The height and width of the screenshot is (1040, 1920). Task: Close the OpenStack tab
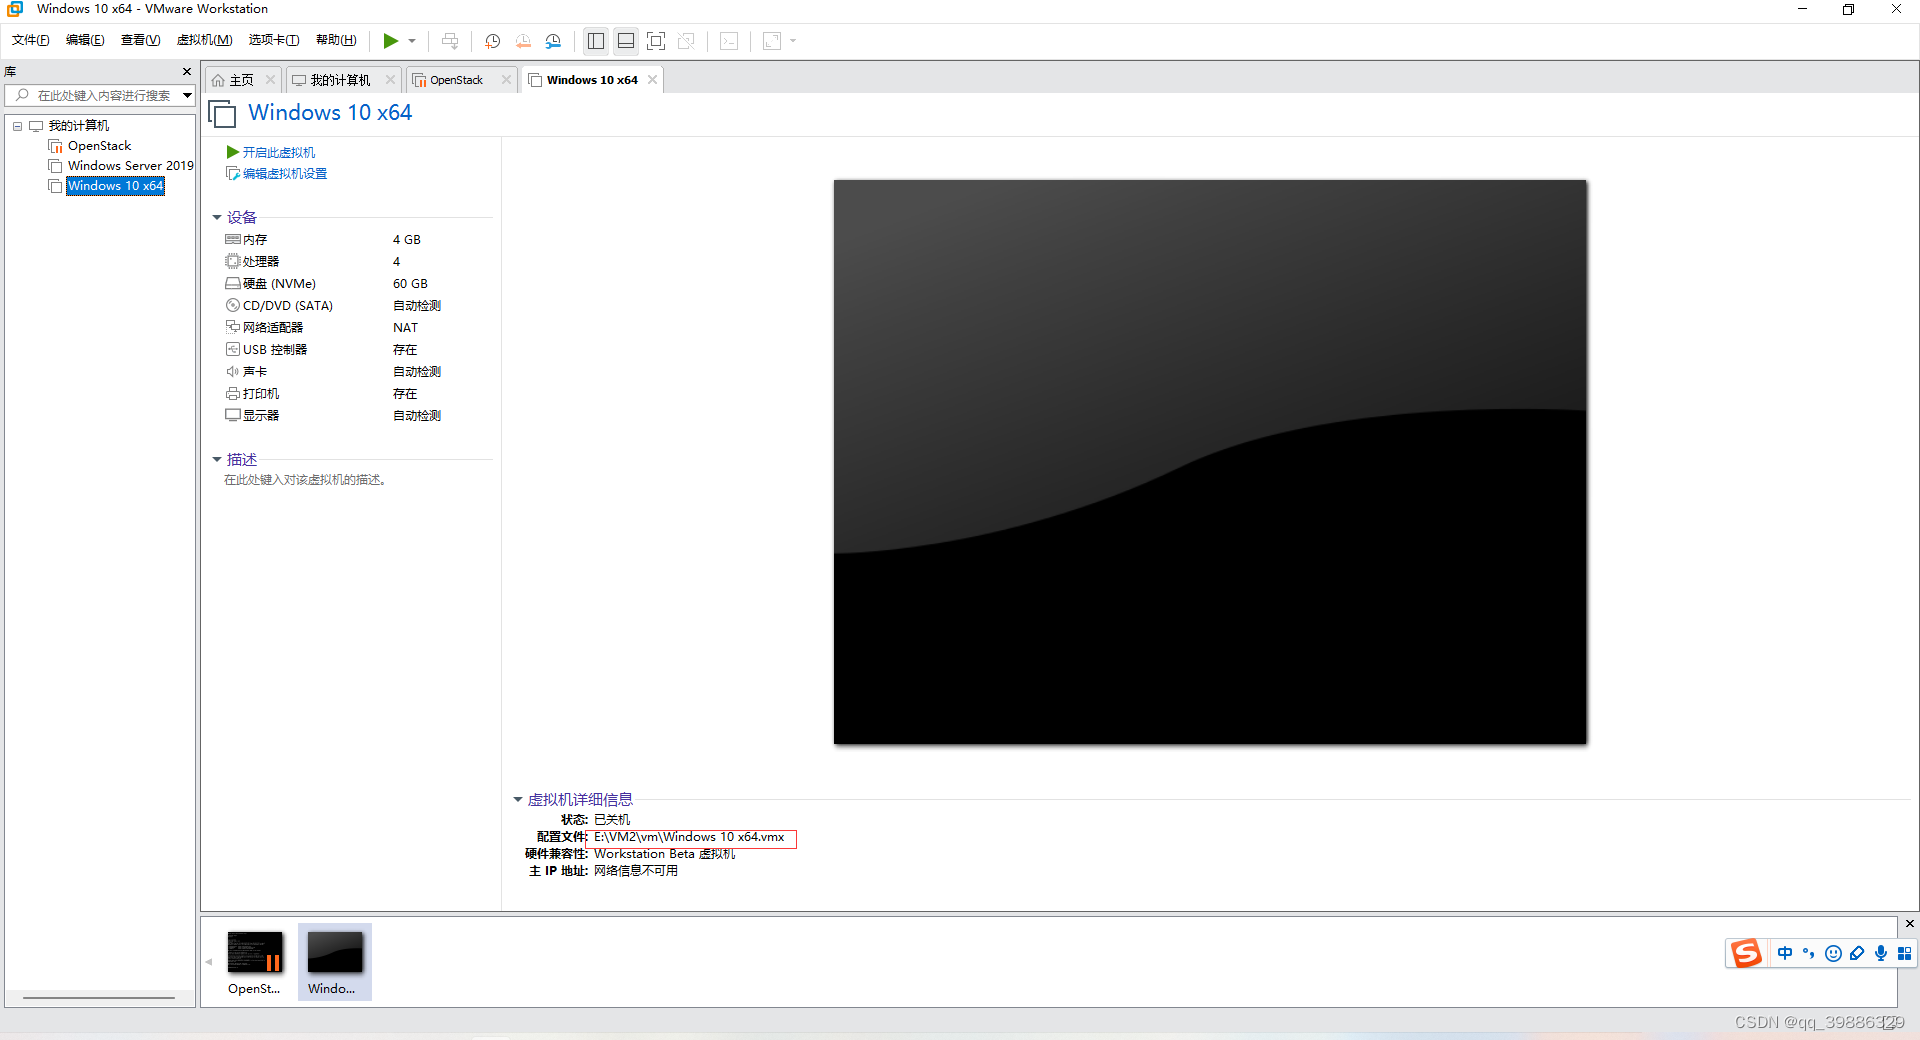tap(506, 80)
